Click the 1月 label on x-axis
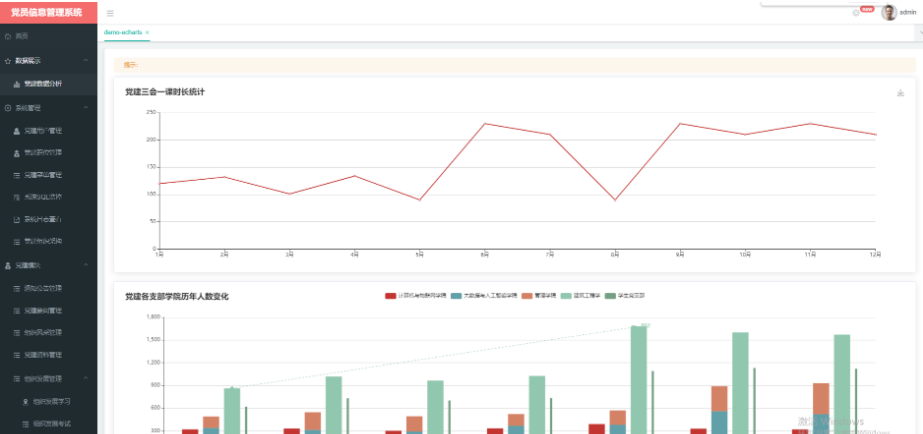This screenshot has width=923, height=434. tap(159, 254)
